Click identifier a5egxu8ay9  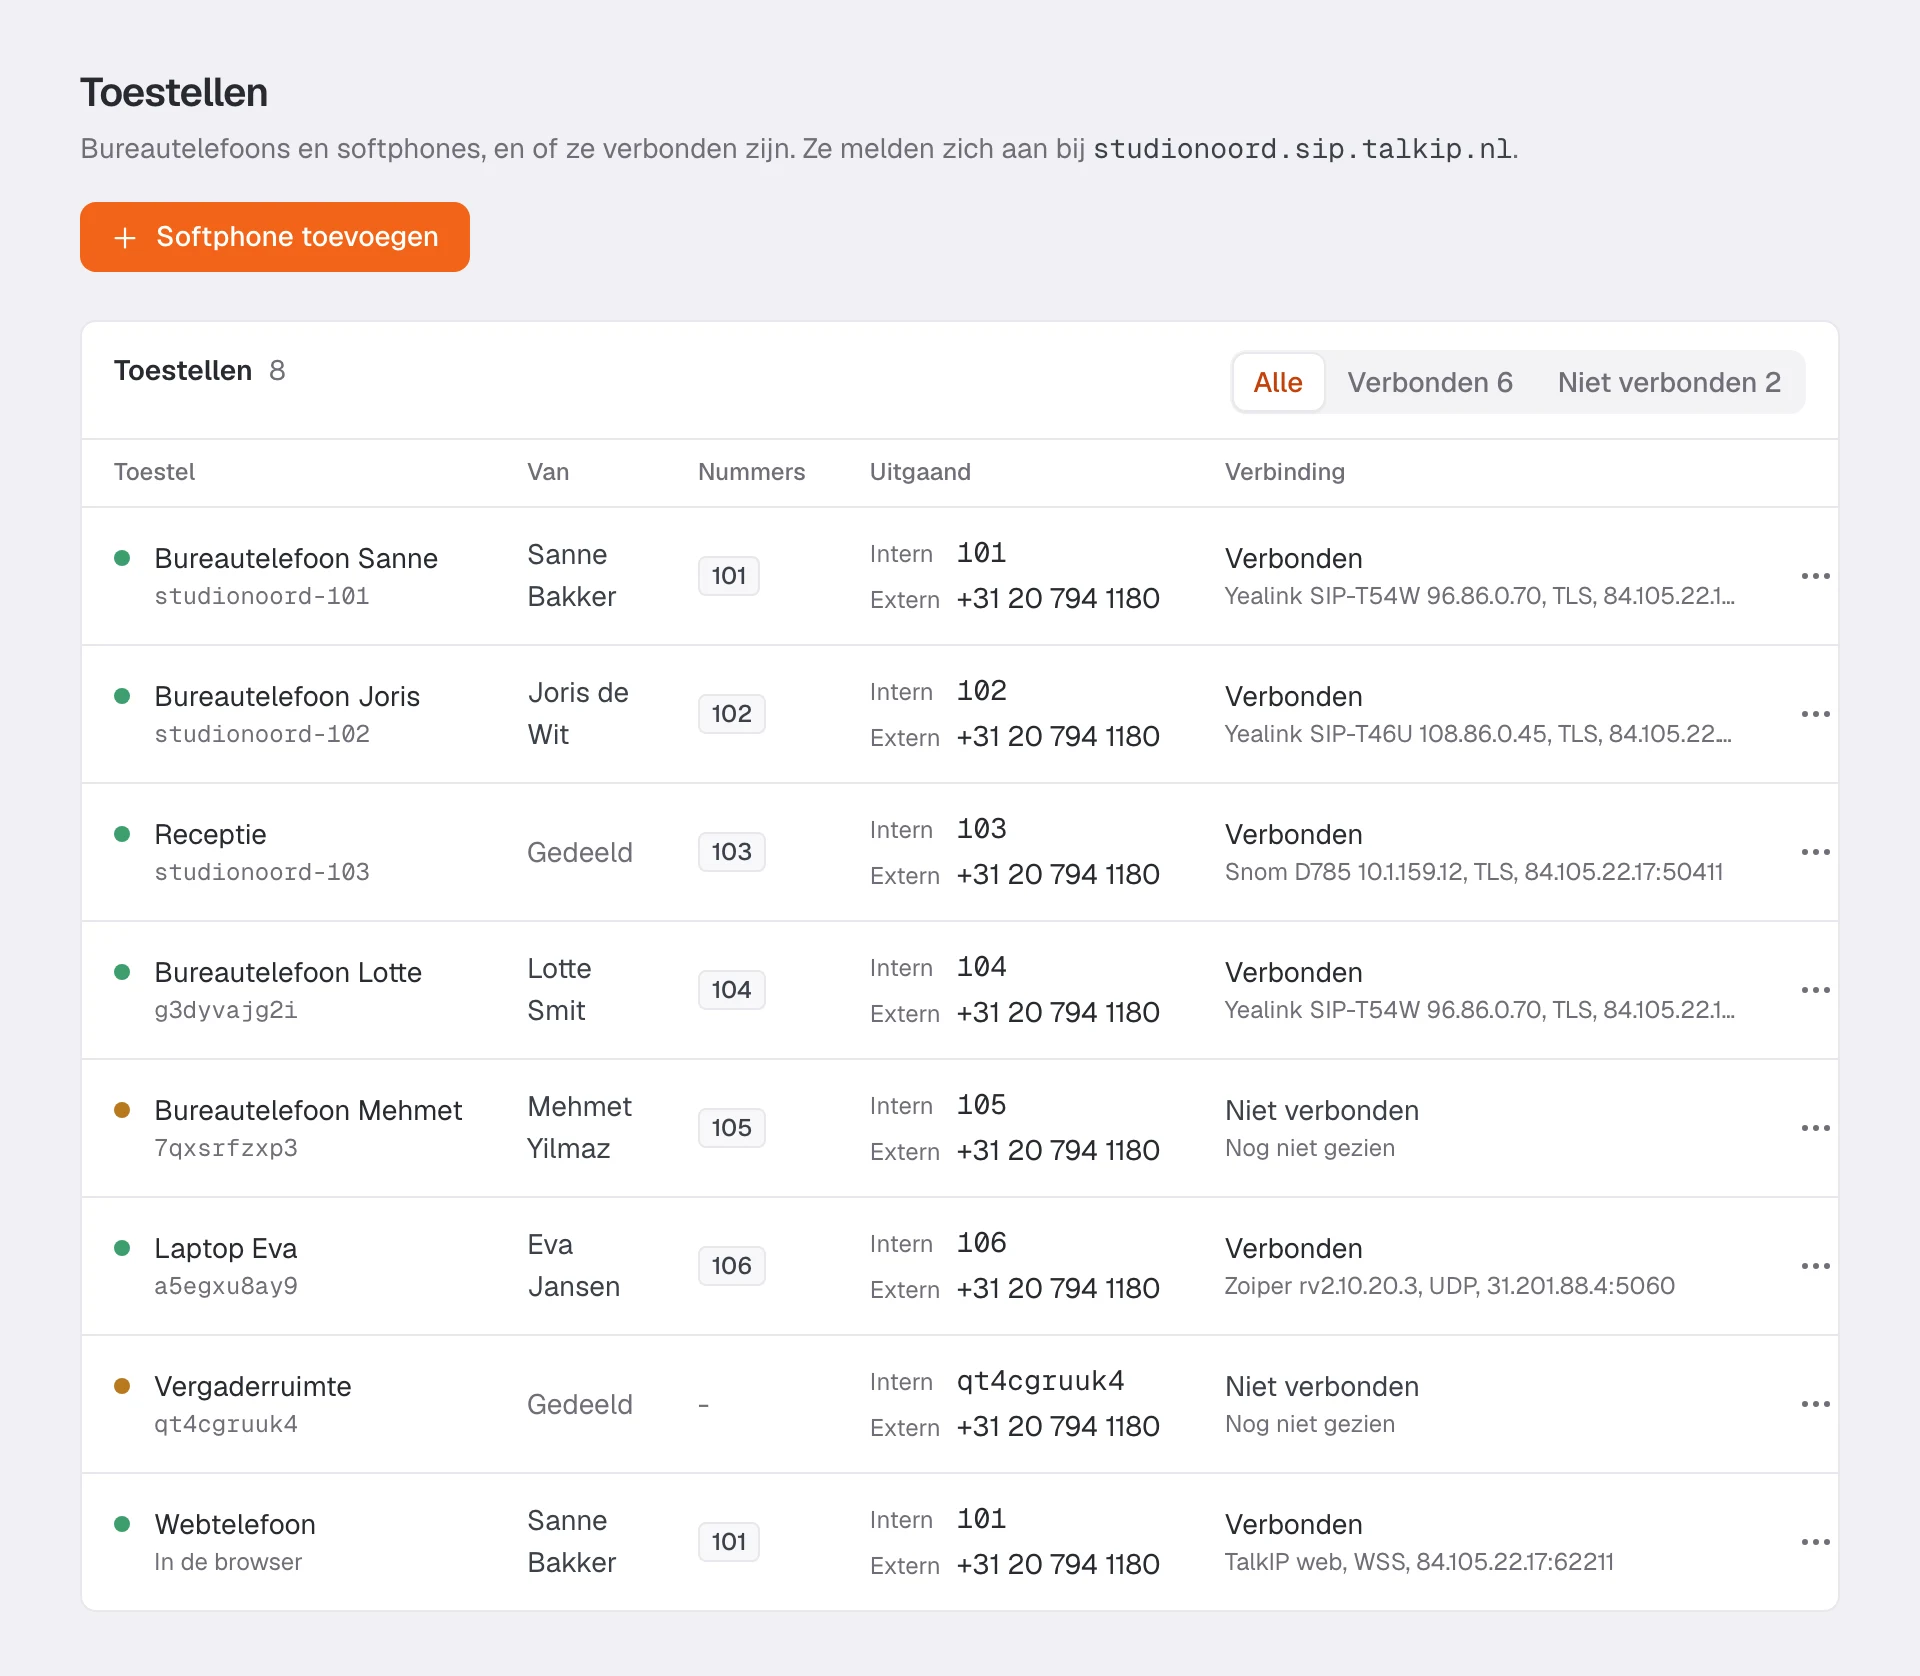(226, 1286)
